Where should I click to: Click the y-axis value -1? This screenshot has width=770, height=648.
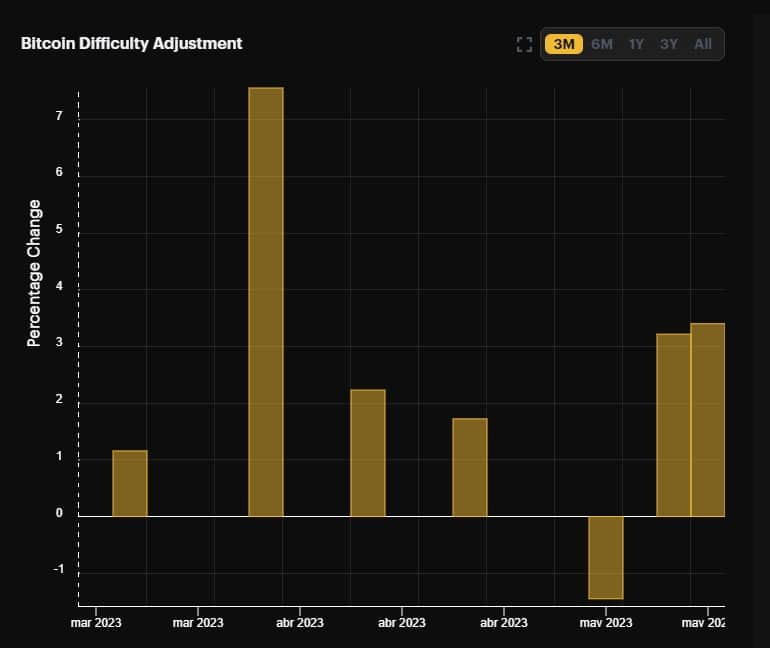58,569
